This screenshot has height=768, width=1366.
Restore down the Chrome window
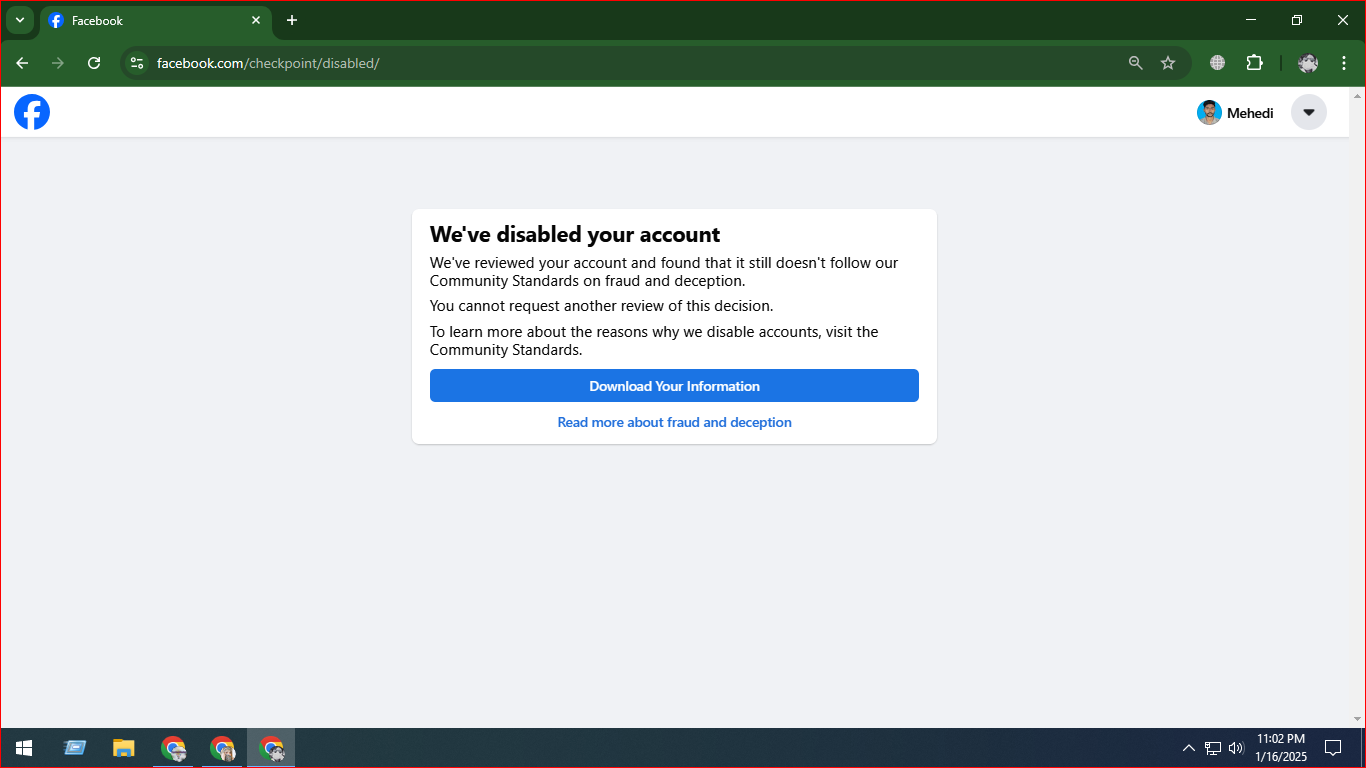point(1297,20)
